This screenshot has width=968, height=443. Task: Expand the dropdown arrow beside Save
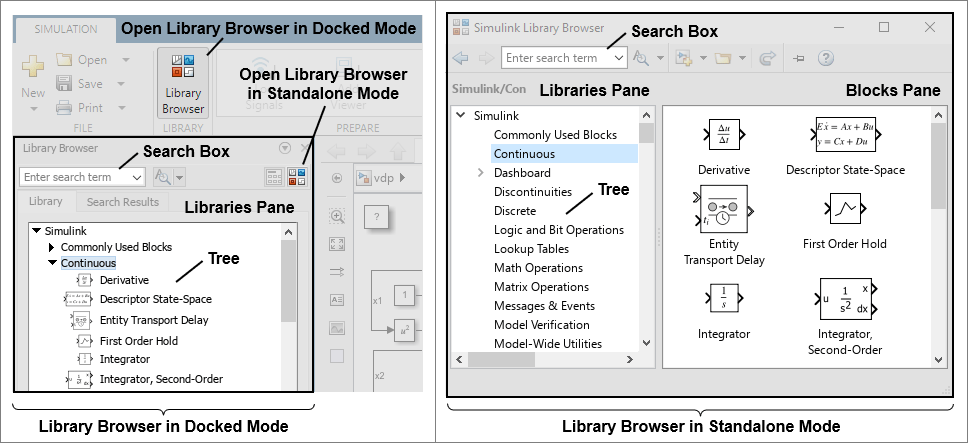pyautogui.click(x=121, y=84)
